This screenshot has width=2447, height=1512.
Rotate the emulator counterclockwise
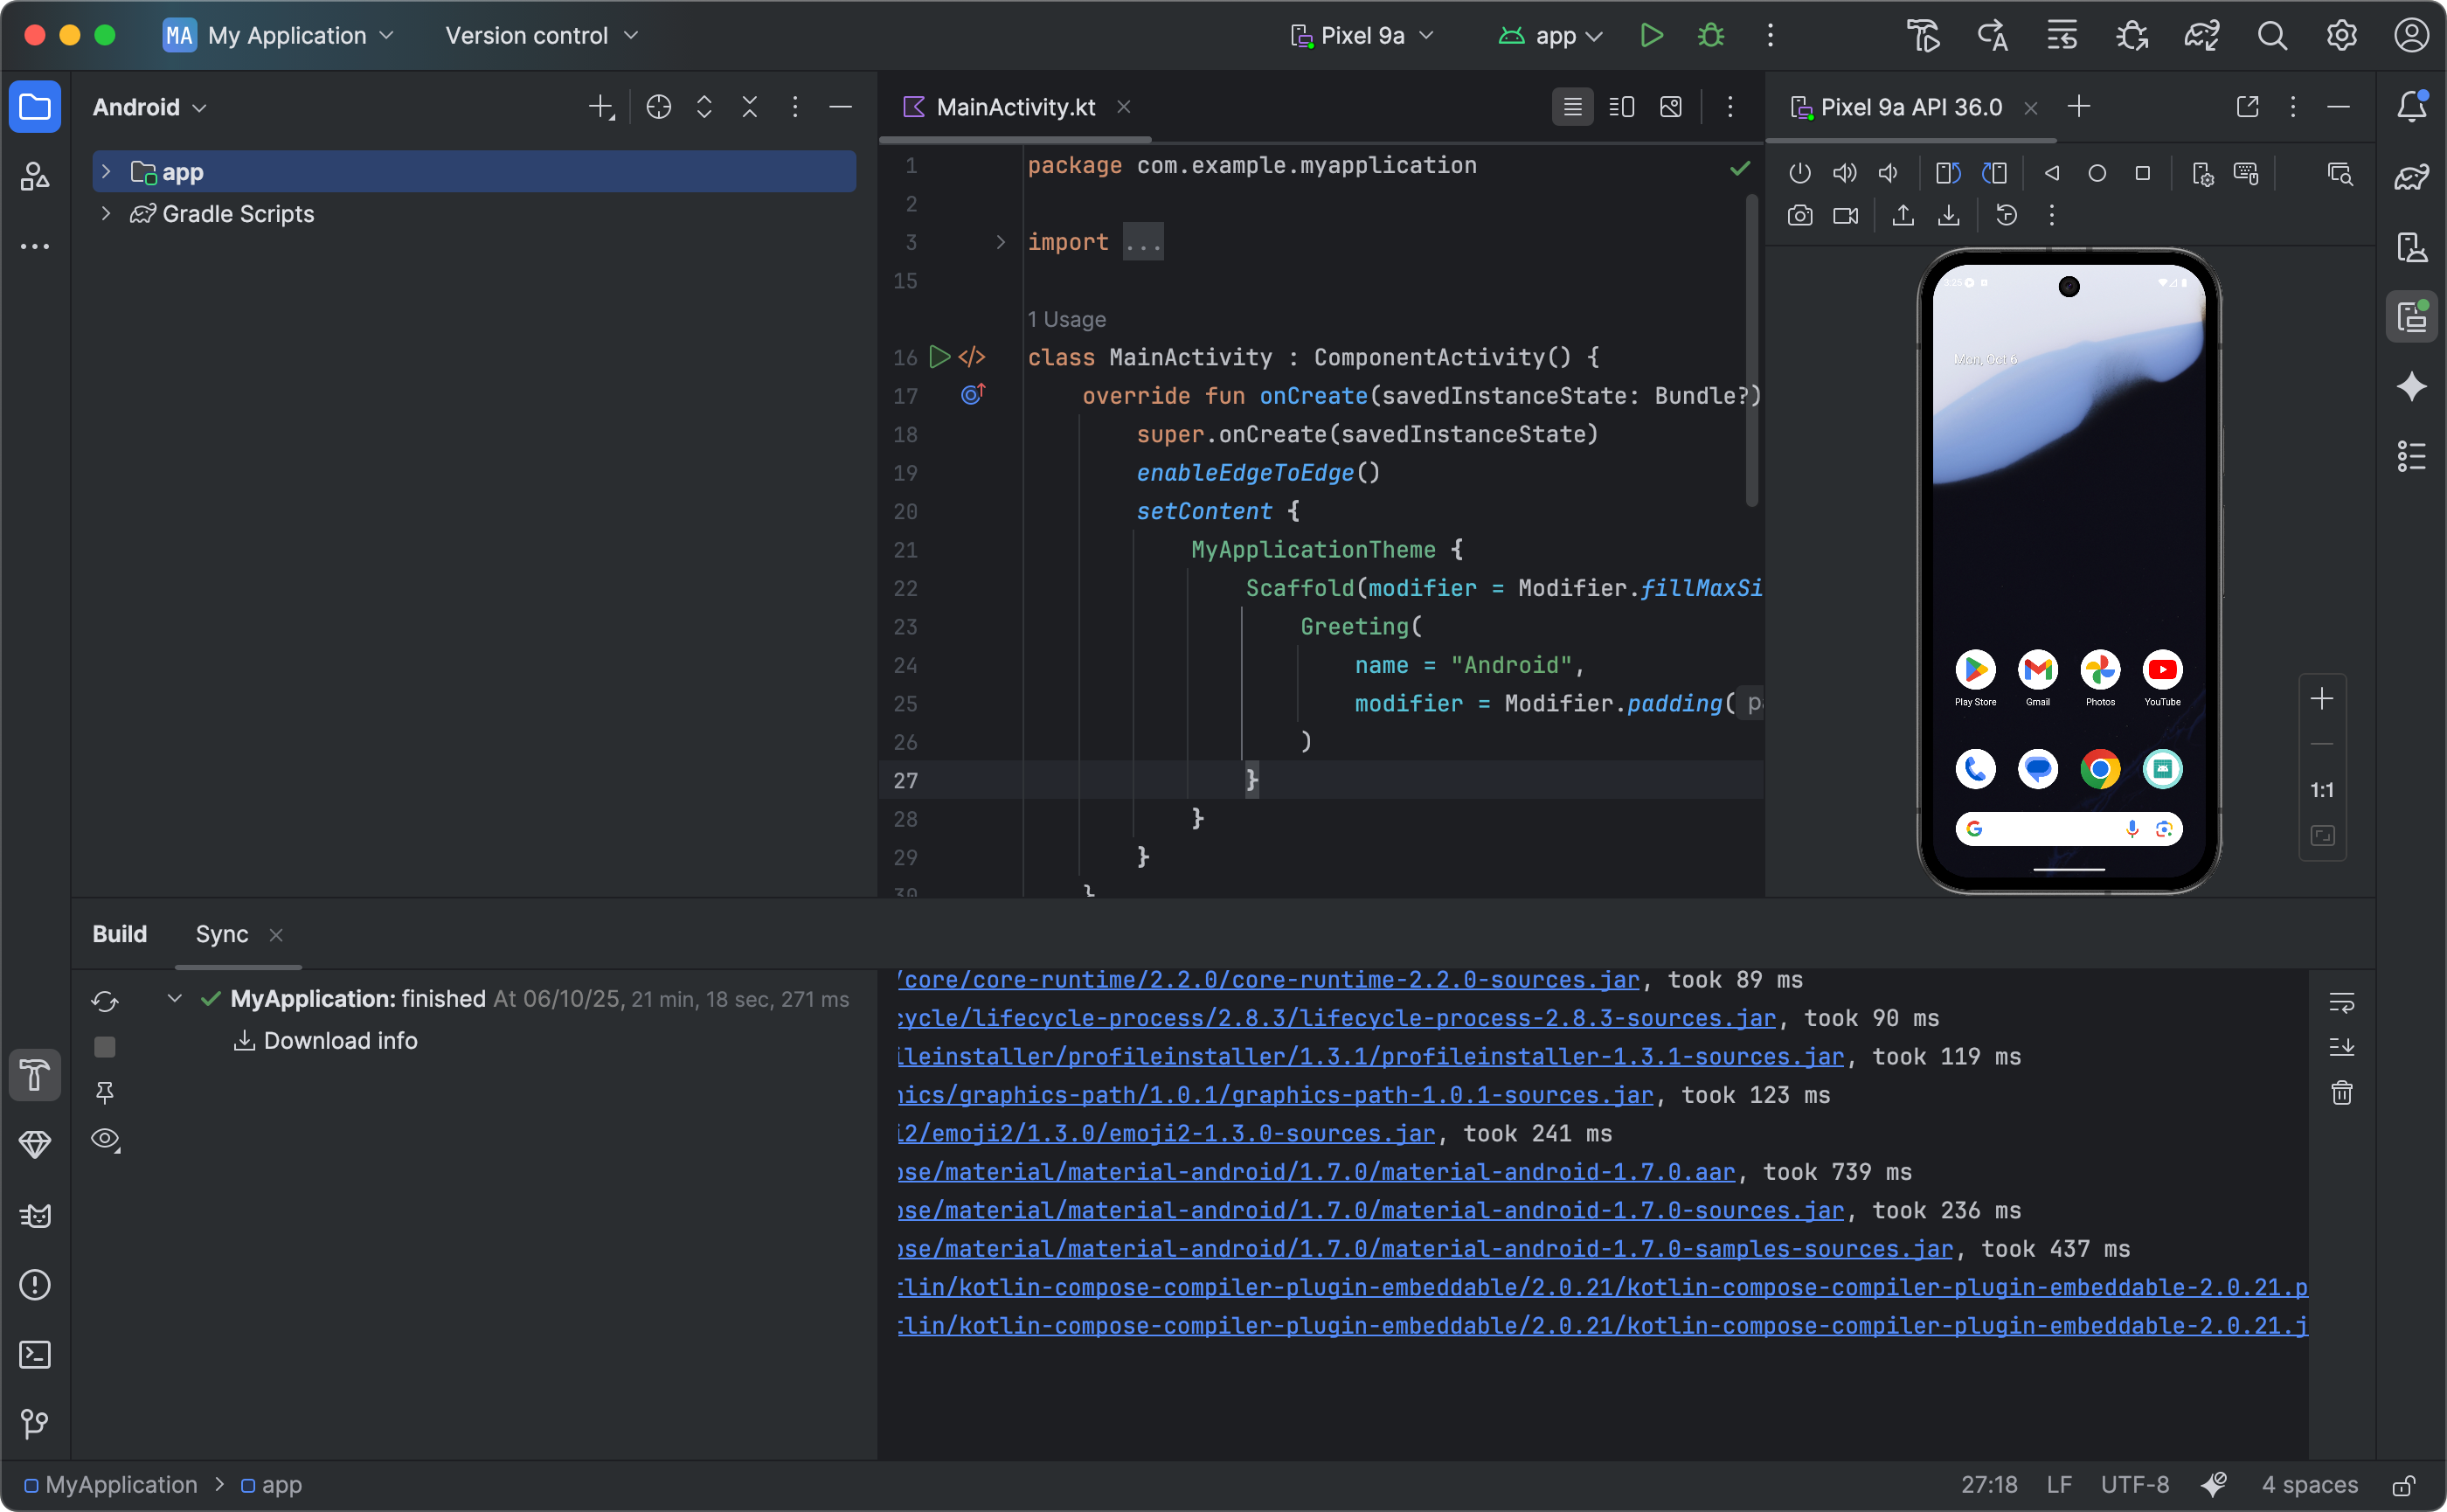(x=1947, y=172)
